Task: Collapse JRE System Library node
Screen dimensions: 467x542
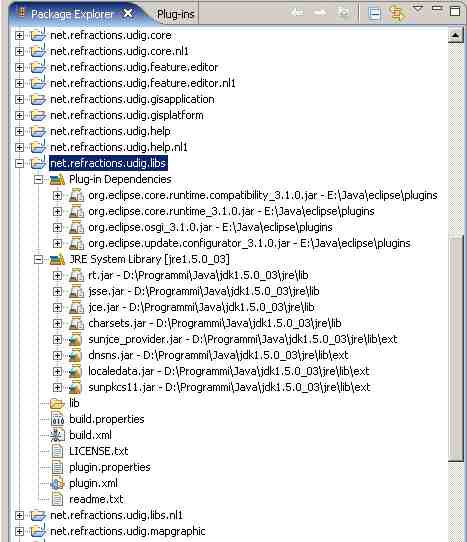Action: (39, 259)
